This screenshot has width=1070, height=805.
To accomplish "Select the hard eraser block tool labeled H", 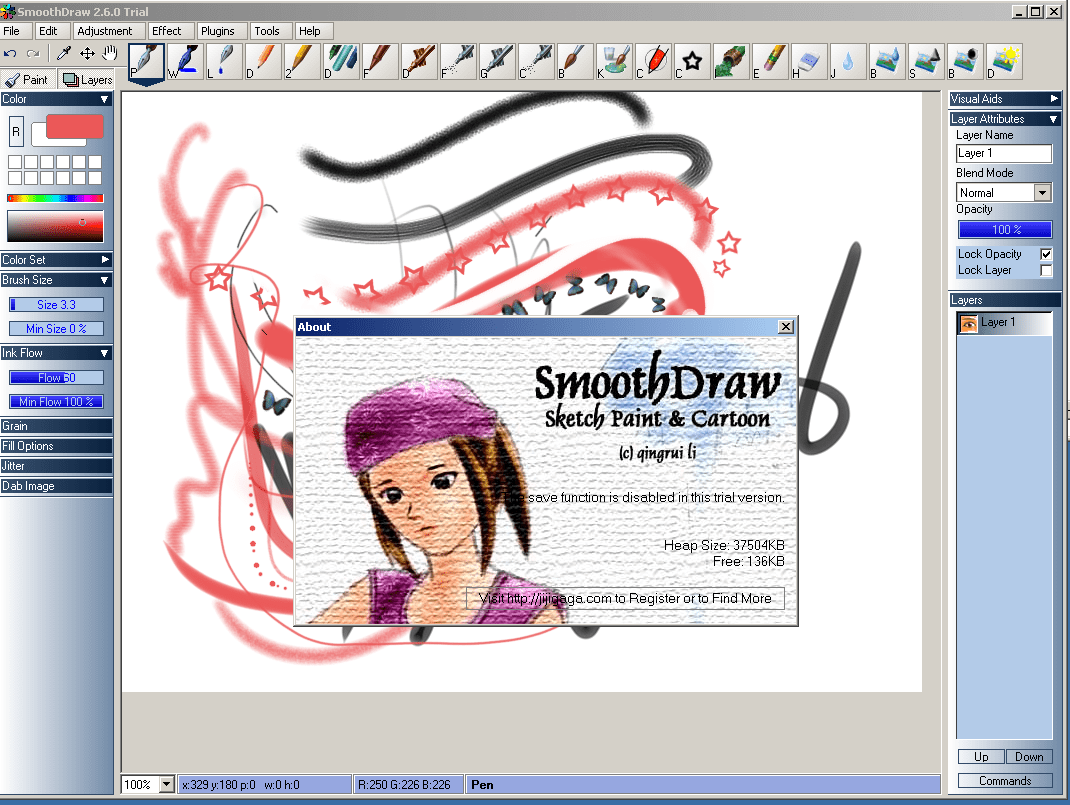I will (x=809, y=62).
